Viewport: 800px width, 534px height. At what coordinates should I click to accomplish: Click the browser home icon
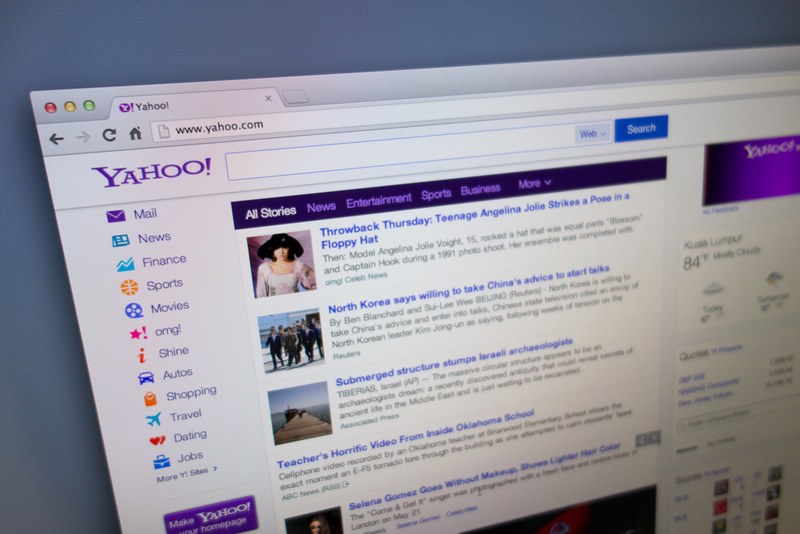click(135, 134)
